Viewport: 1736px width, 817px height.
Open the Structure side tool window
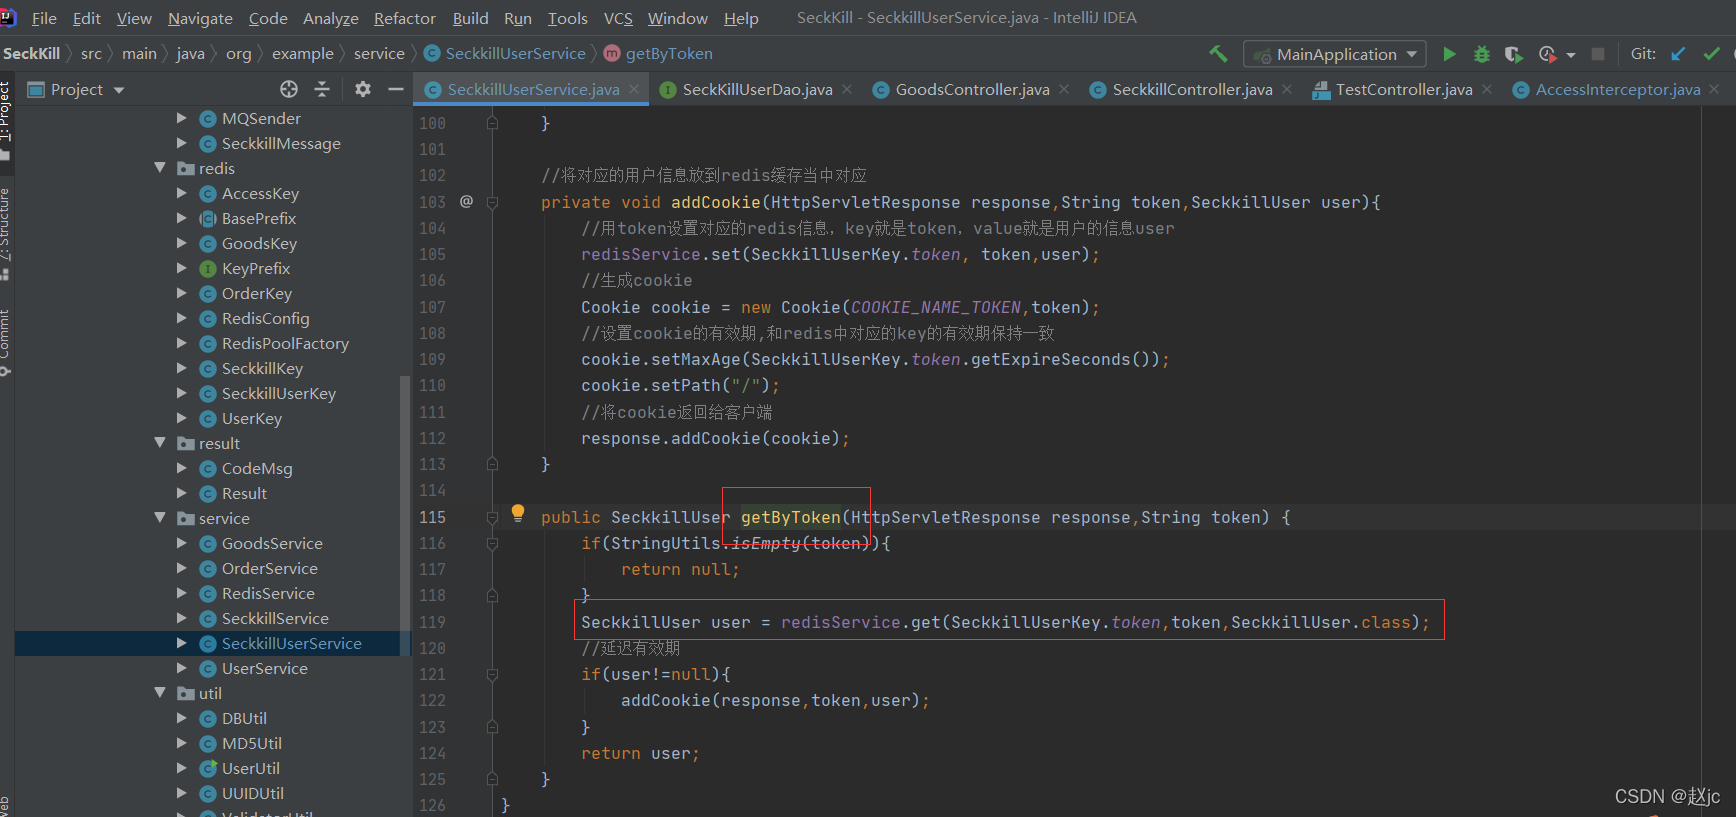point(6,232)
